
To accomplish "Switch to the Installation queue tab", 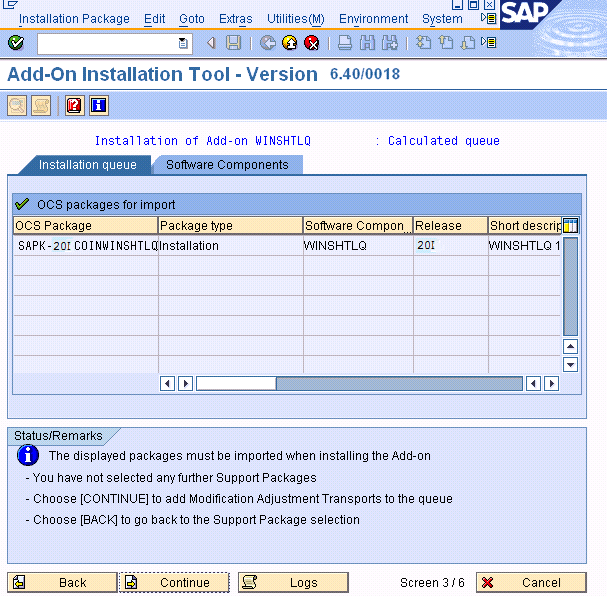I will point(87,165).
